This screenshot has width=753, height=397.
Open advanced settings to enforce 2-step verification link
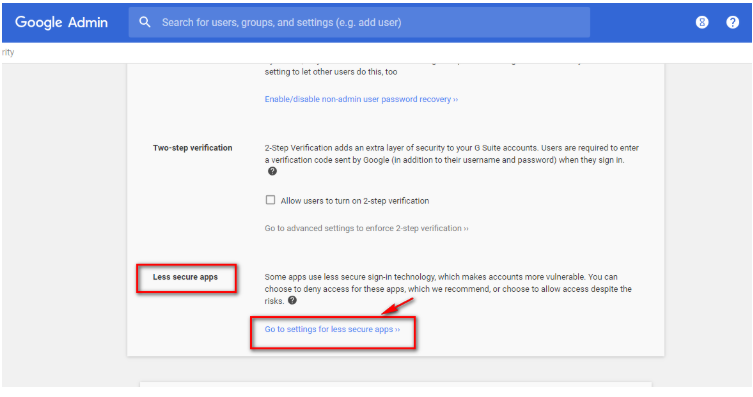(x=366, y=229)
